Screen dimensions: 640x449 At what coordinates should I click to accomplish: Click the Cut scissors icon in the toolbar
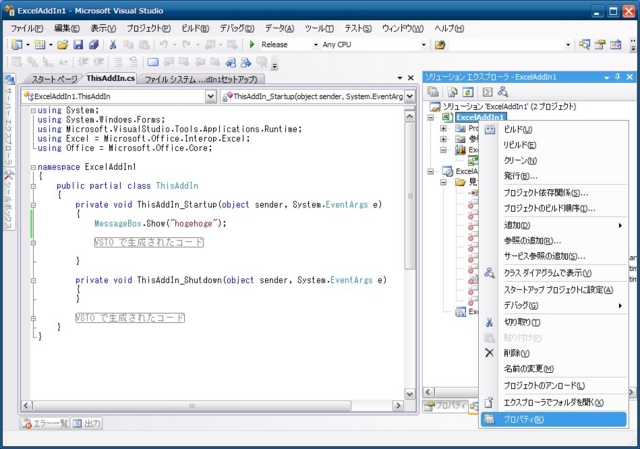point(113,44)
